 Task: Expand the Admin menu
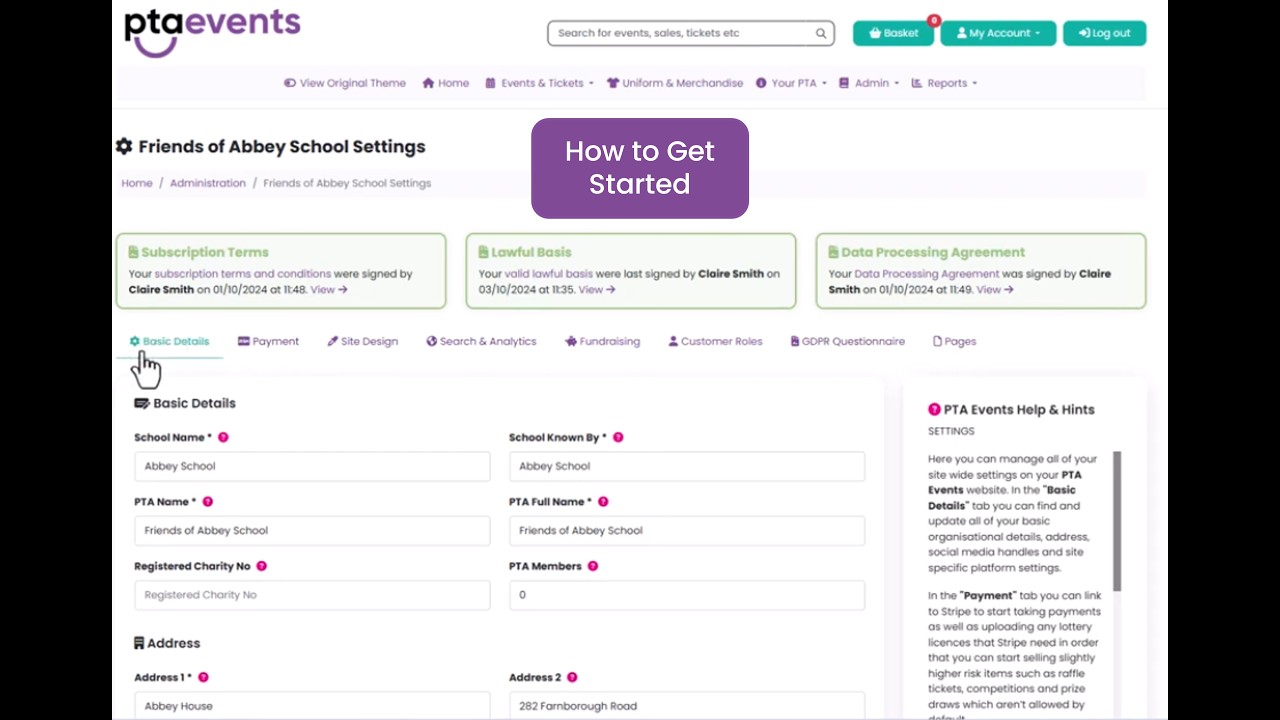[868, 83]
